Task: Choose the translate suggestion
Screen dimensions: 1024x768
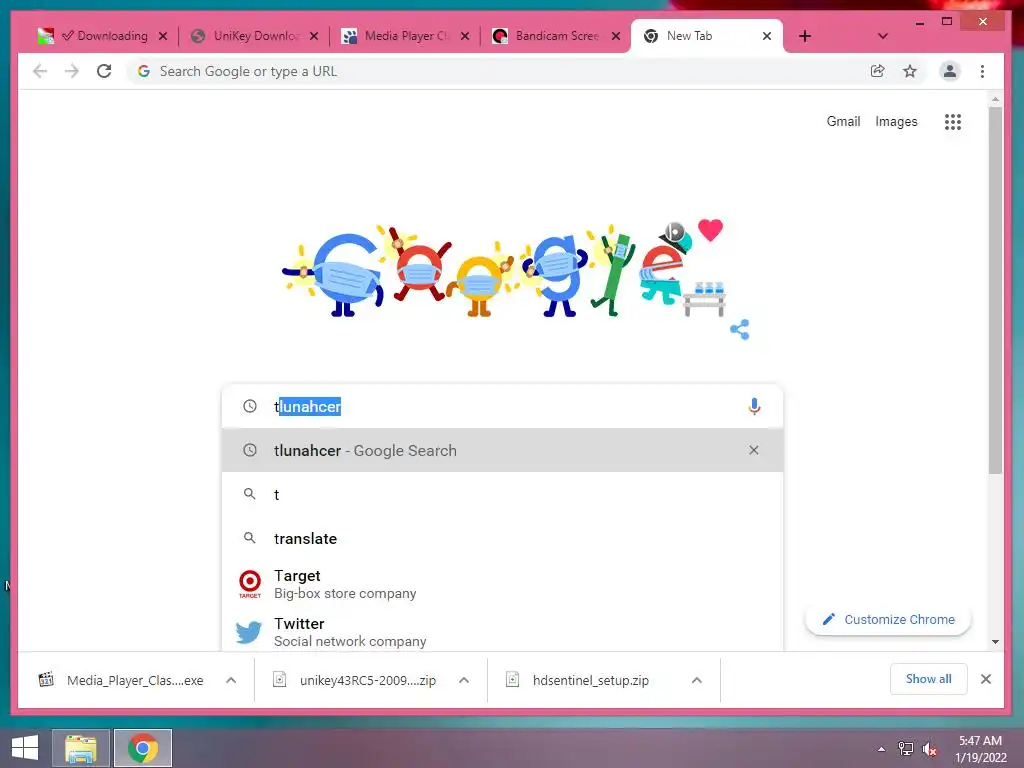Action: [502, 539]
